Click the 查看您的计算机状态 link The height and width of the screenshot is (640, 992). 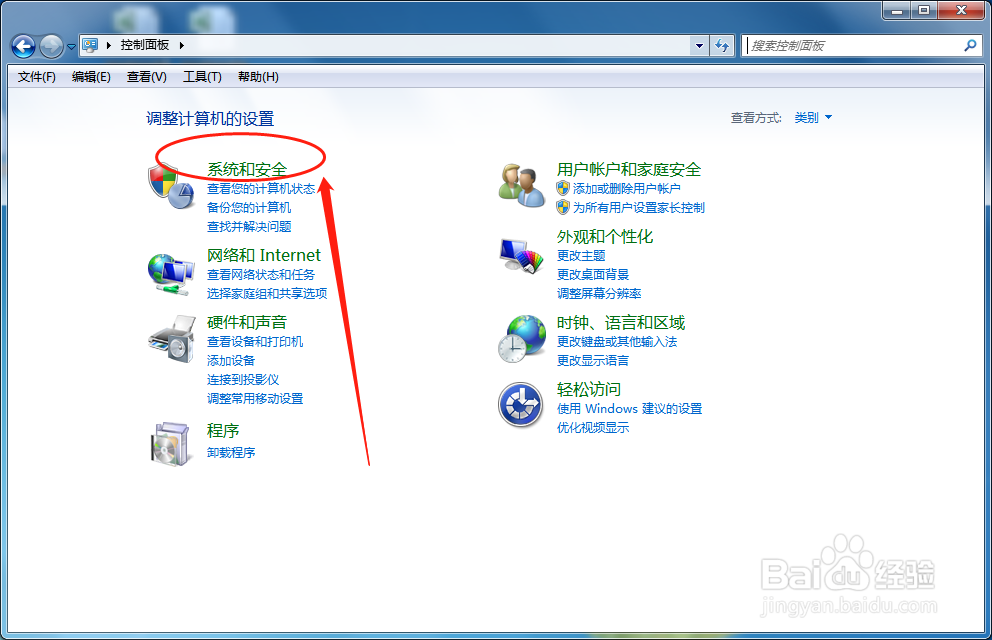tap(261, 188)
